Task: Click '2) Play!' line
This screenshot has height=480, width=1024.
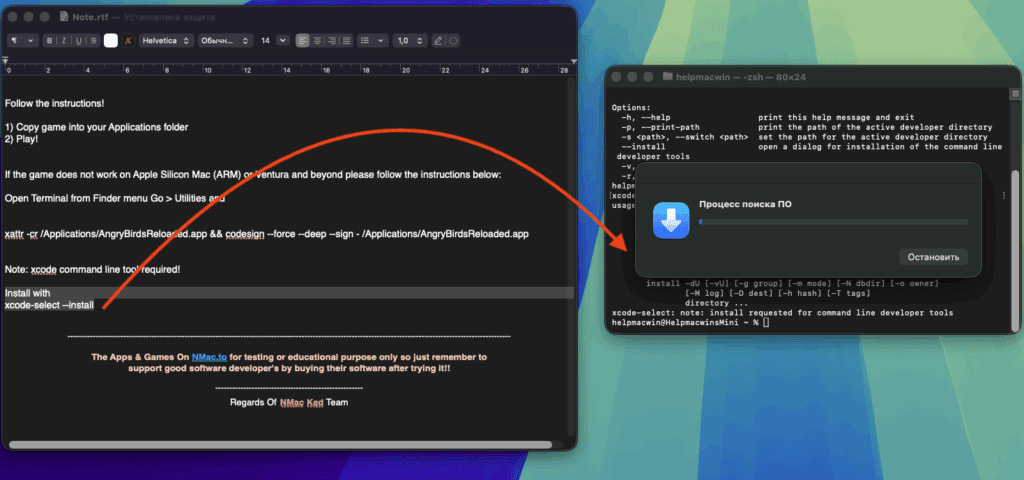Action: click(x=21, y=139)
